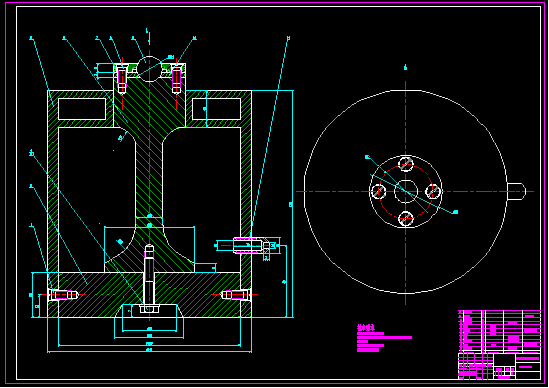The width and height of the screenshot is (549, 388).
Task: Select the large outer circle in right view
Action: (405, 192)
